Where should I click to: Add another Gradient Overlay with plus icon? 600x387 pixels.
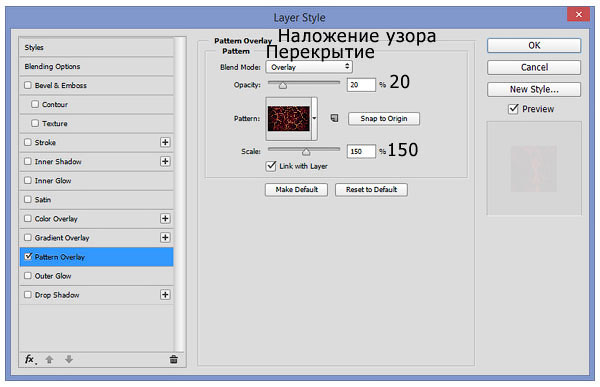pos(165,238)
